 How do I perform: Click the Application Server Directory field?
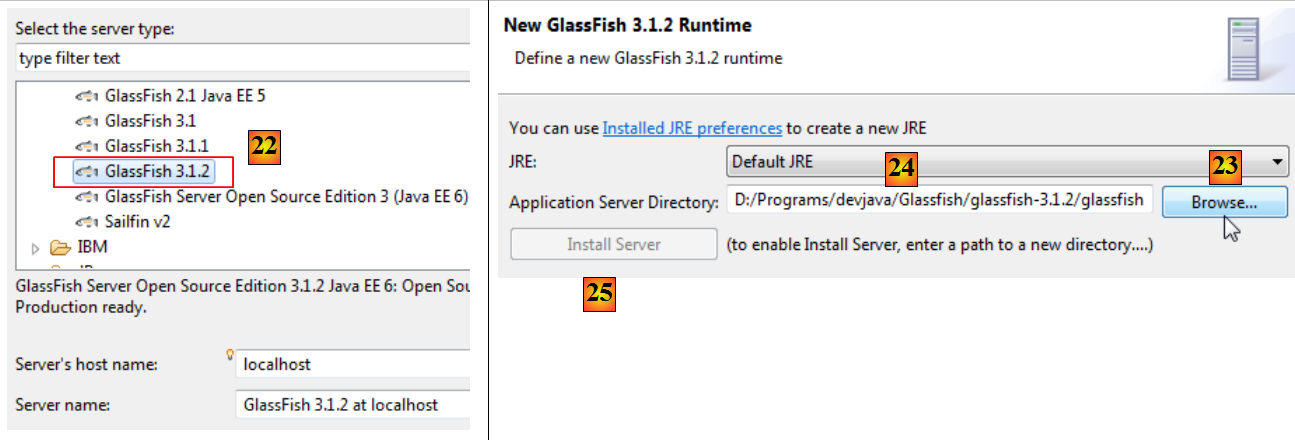coord(938,200)
